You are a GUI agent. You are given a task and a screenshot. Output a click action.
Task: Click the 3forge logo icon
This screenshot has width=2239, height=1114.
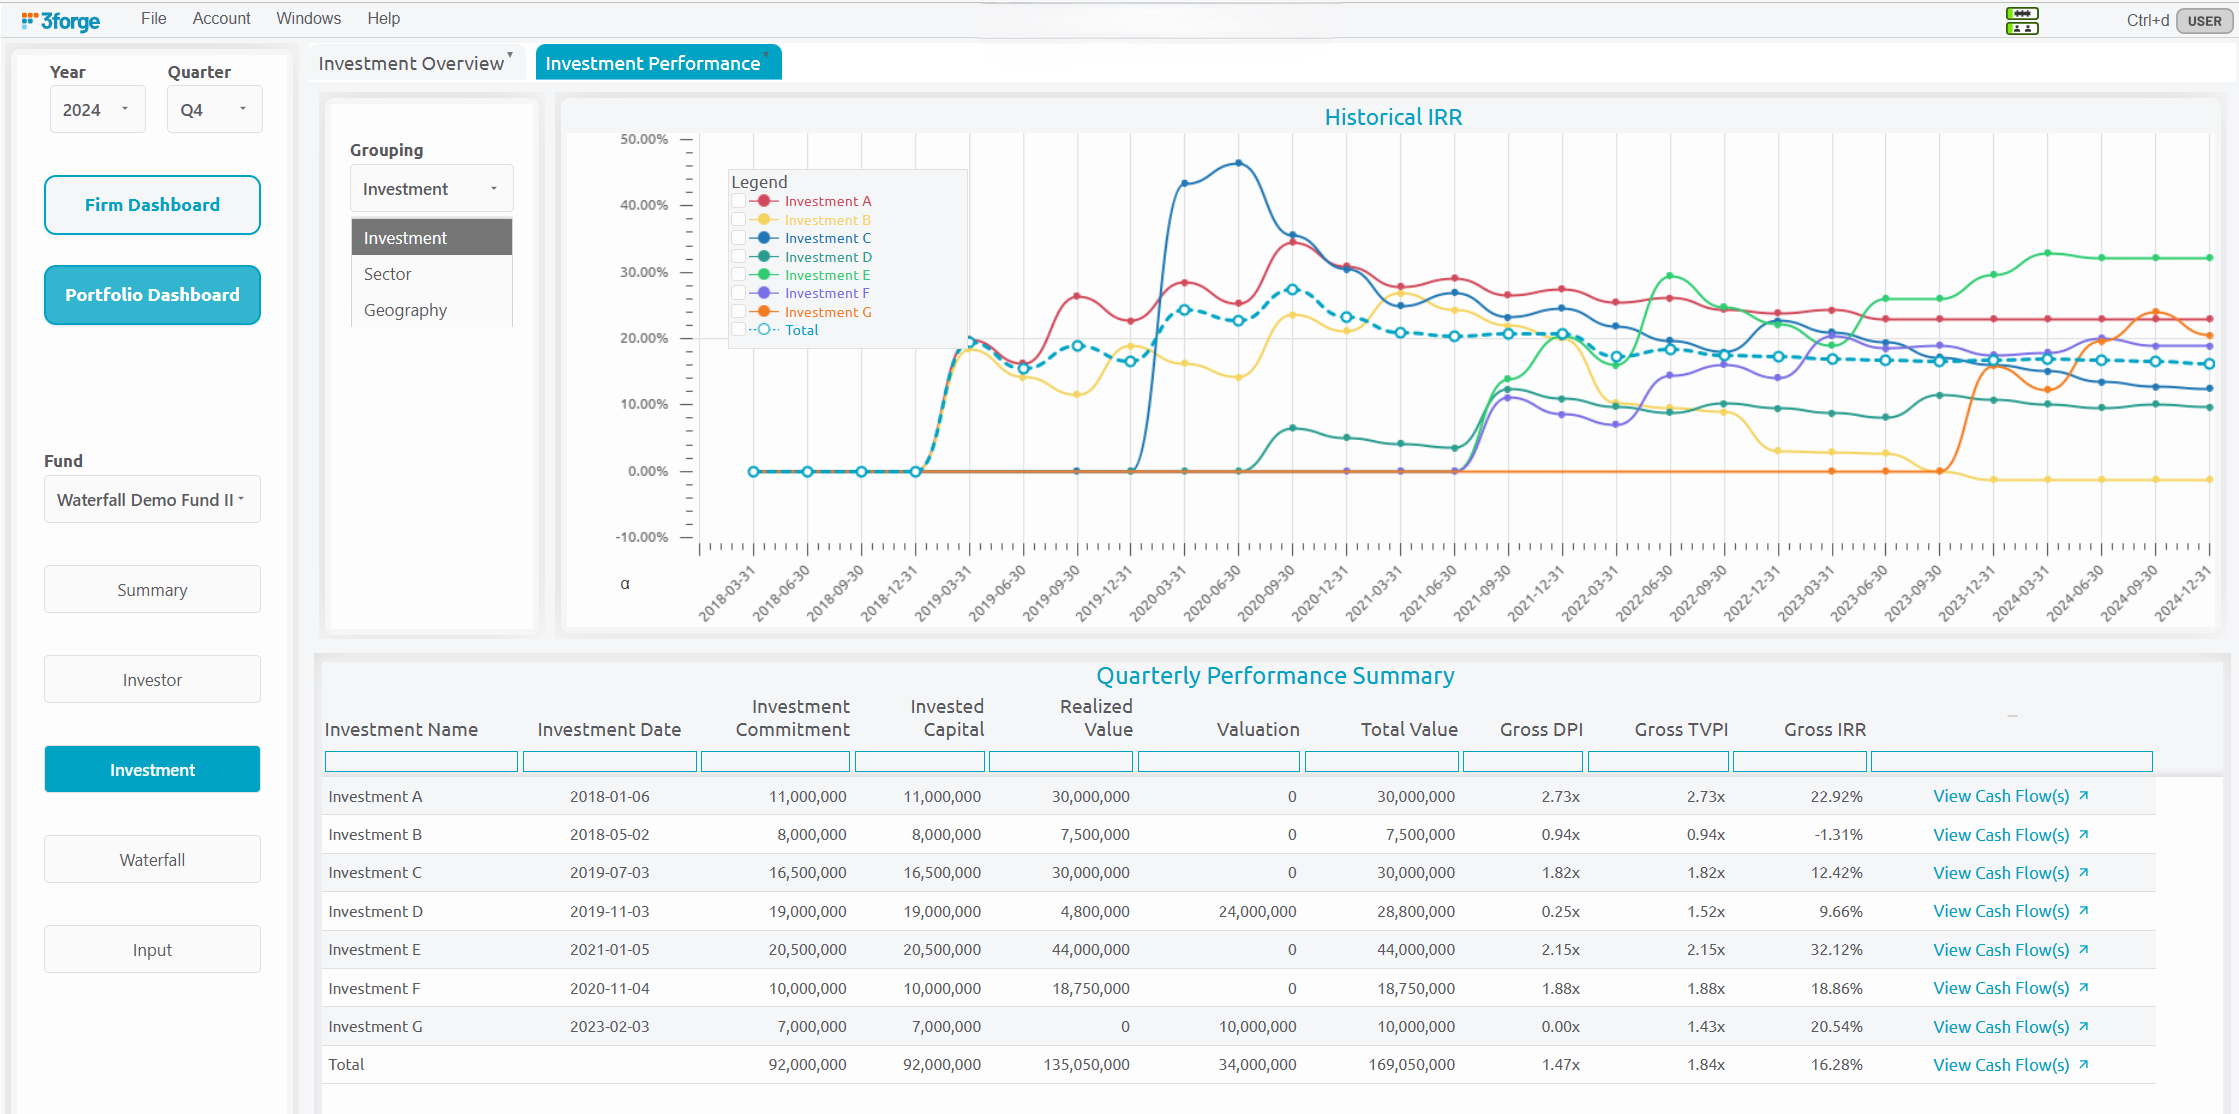30,19
